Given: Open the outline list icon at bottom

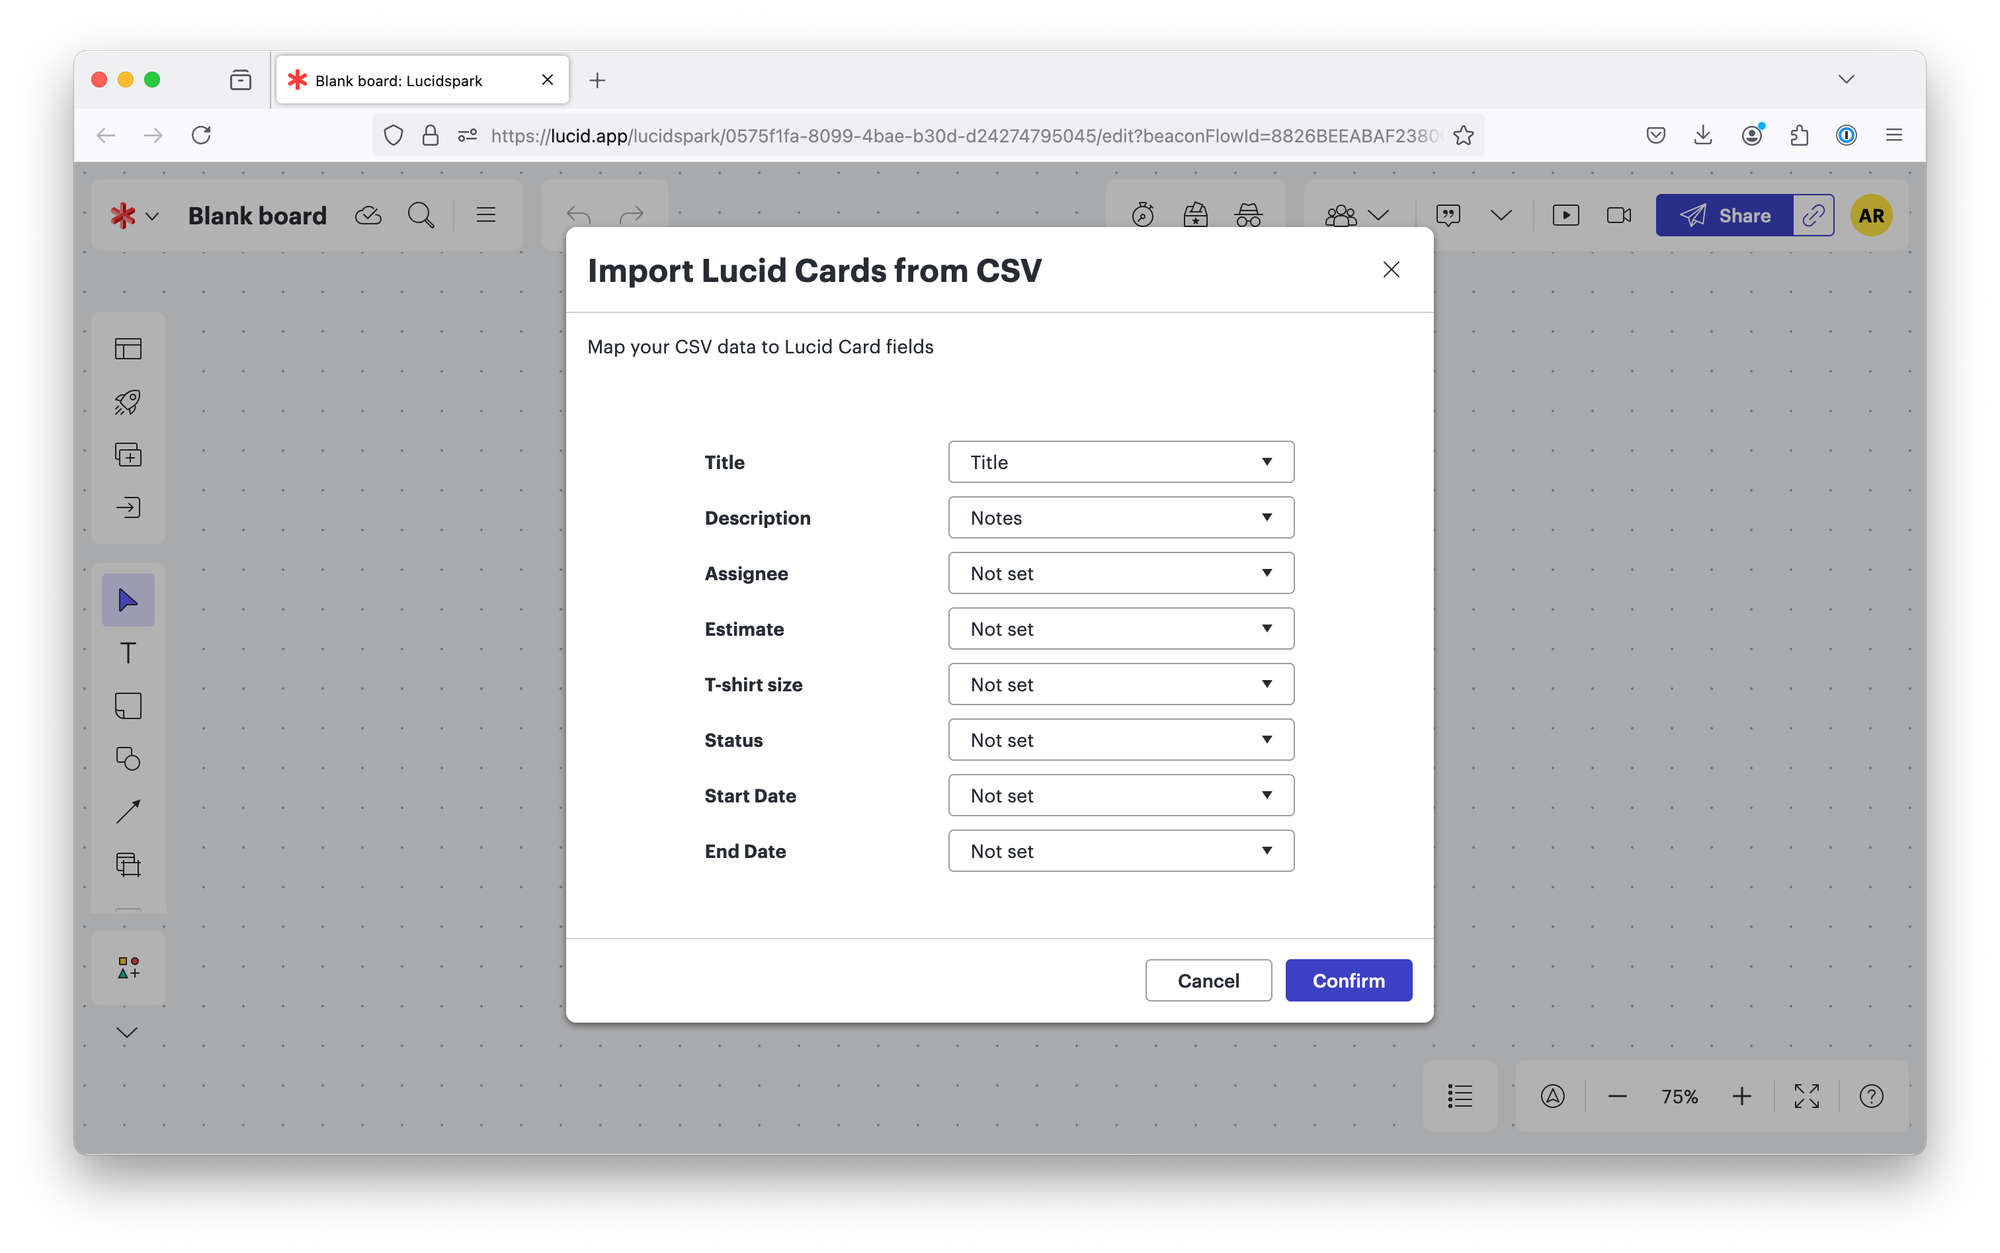Looking at the screenshot, I should (1460, 1096).
